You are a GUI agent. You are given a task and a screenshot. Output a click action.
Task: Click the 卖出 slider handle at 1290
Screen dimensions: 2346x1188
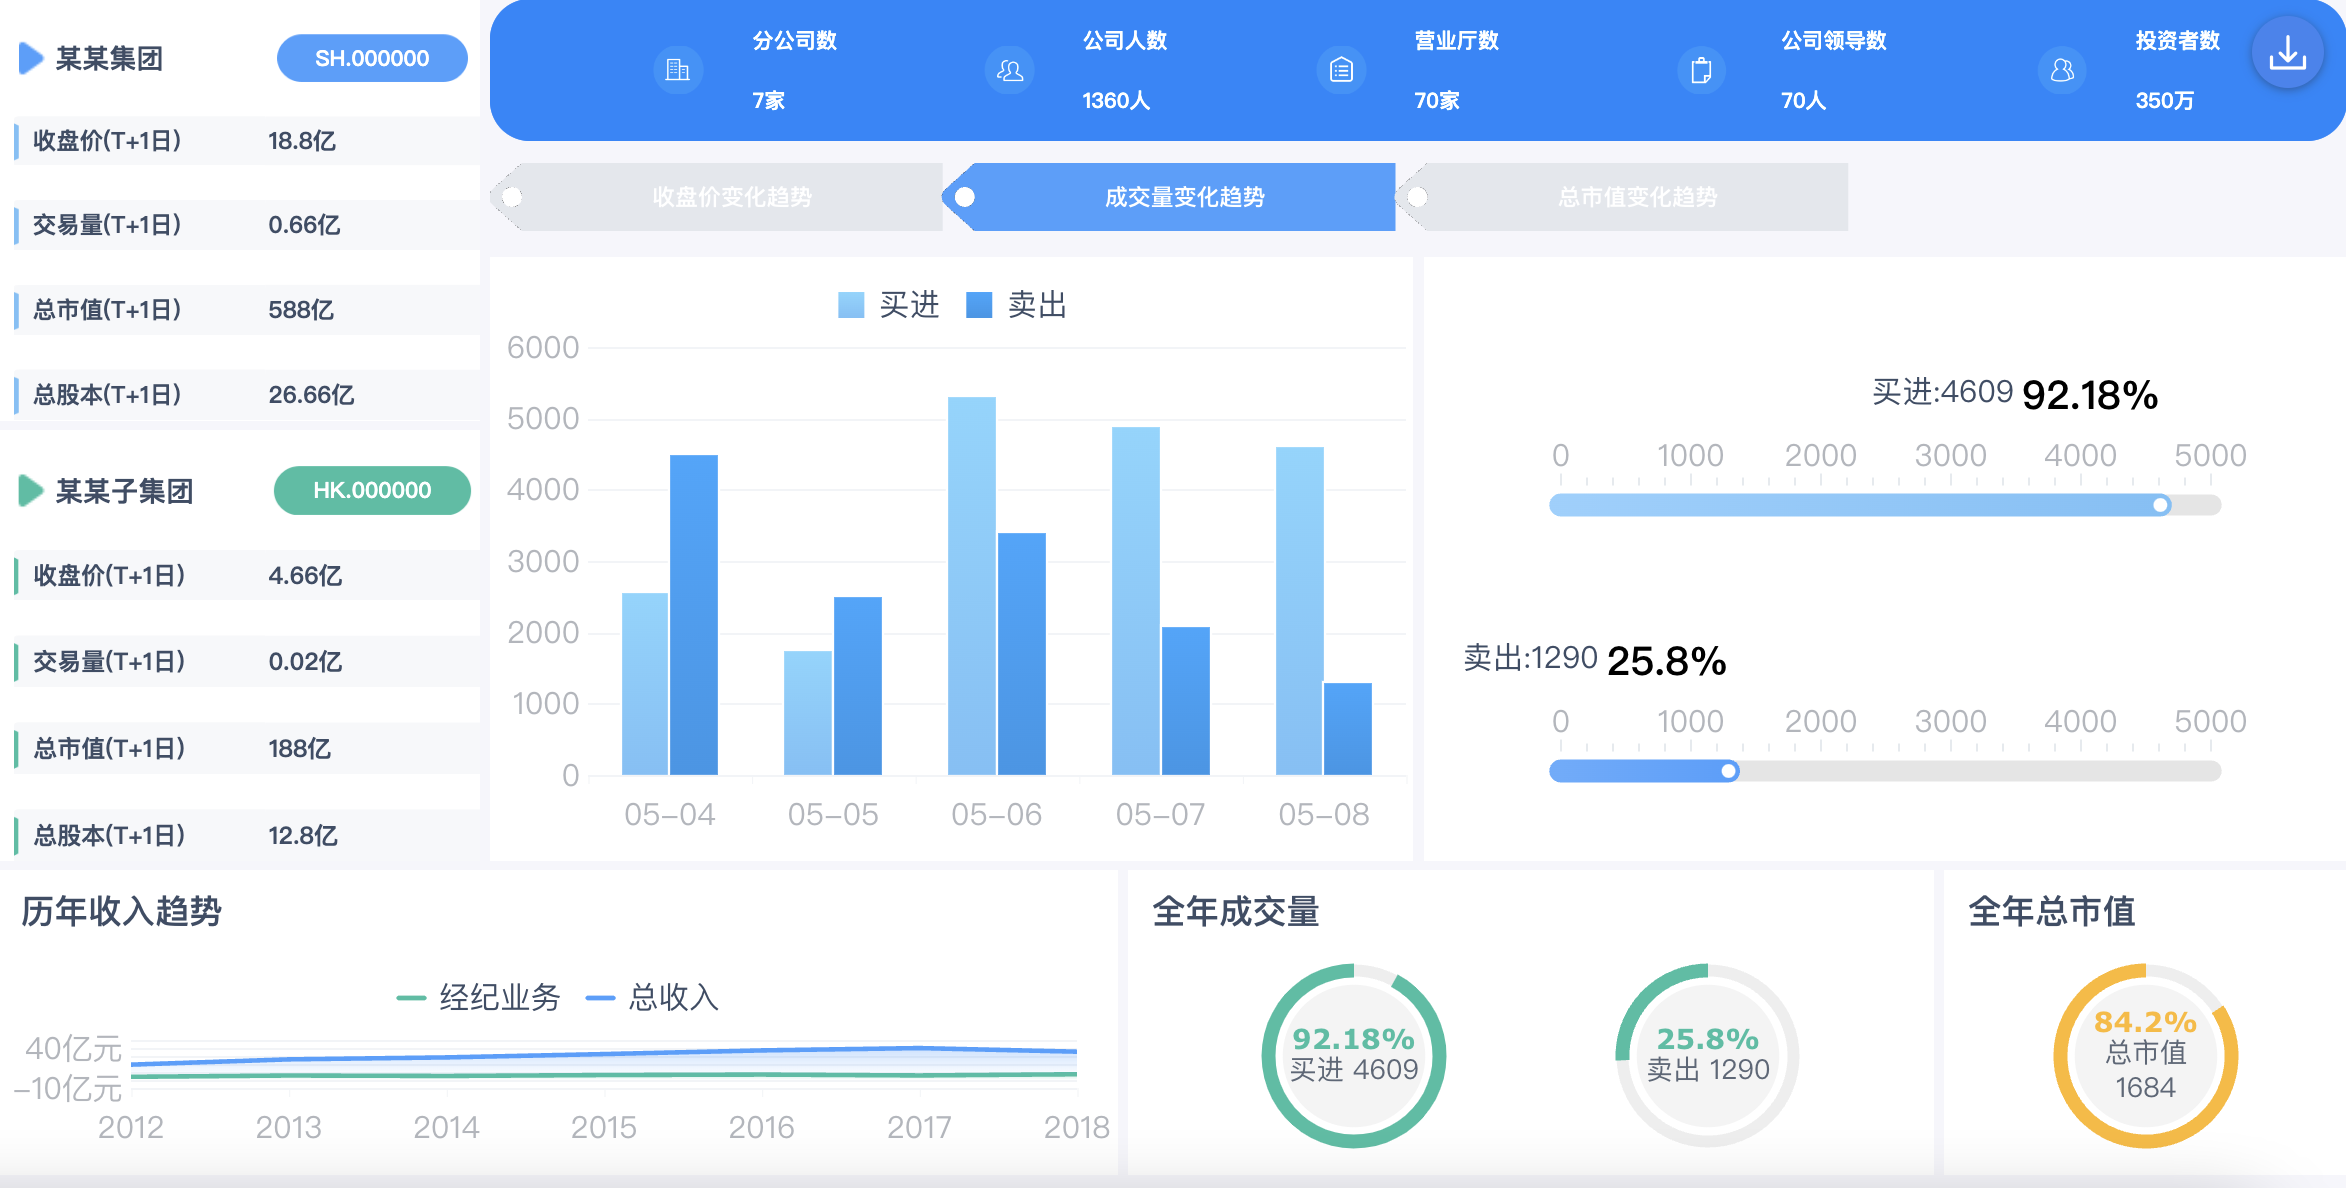pyautogui.click(x=1729, y=771)
